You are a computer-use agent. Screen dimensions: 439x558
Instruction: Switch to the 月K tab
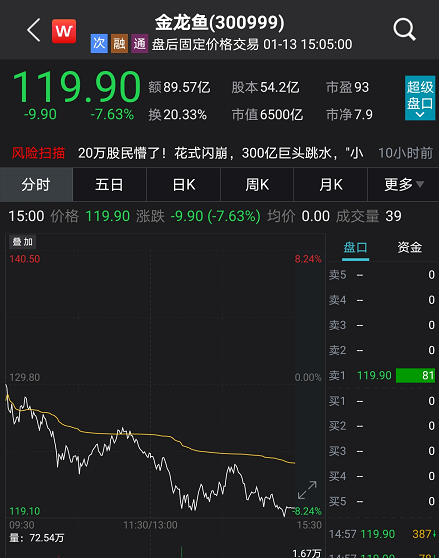[x=331, y=185]
